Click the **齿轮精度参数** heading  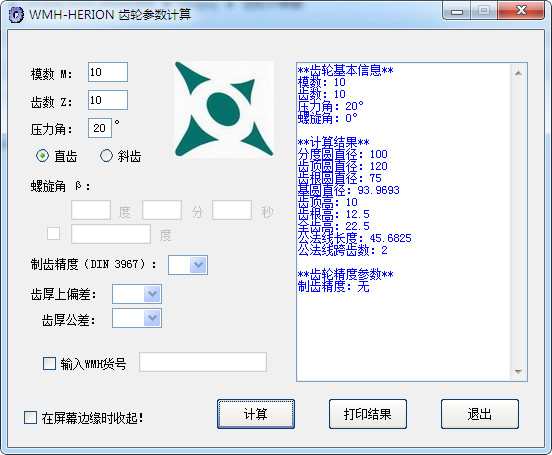pyautogui.click(x=346, y=274)
